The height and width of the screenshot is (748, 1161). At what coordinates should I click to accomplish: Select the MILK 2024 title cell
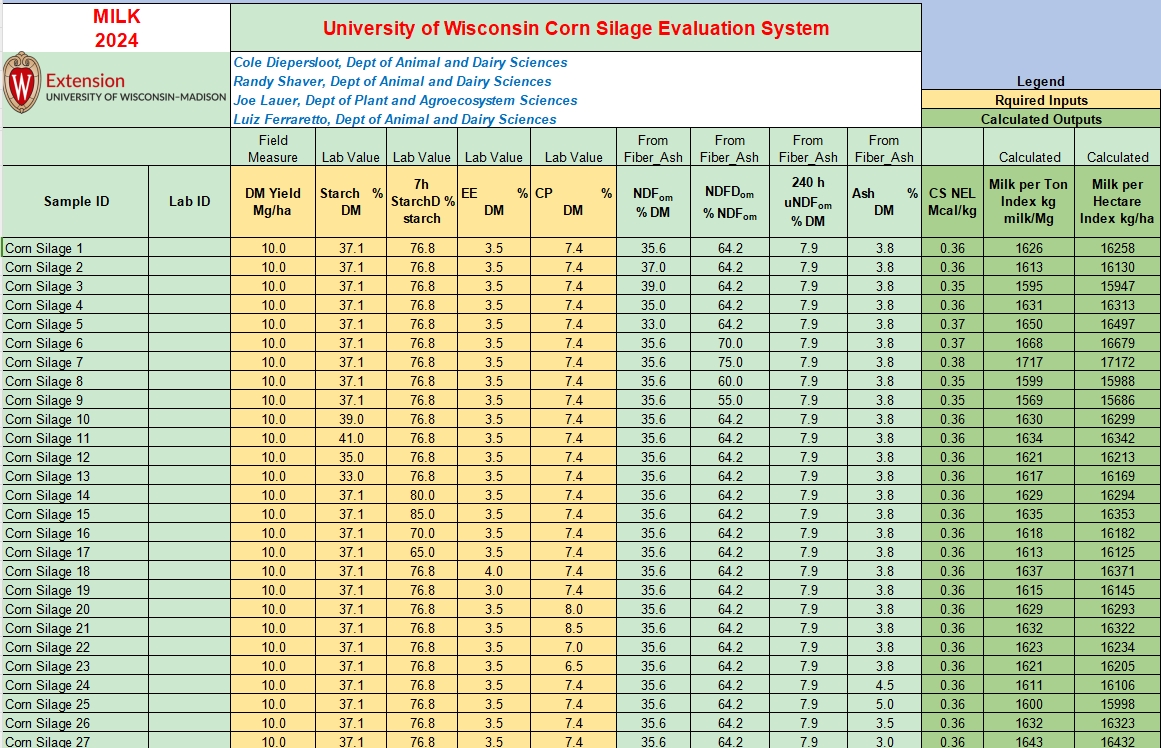pyautogui.click(x=116, y=28)
